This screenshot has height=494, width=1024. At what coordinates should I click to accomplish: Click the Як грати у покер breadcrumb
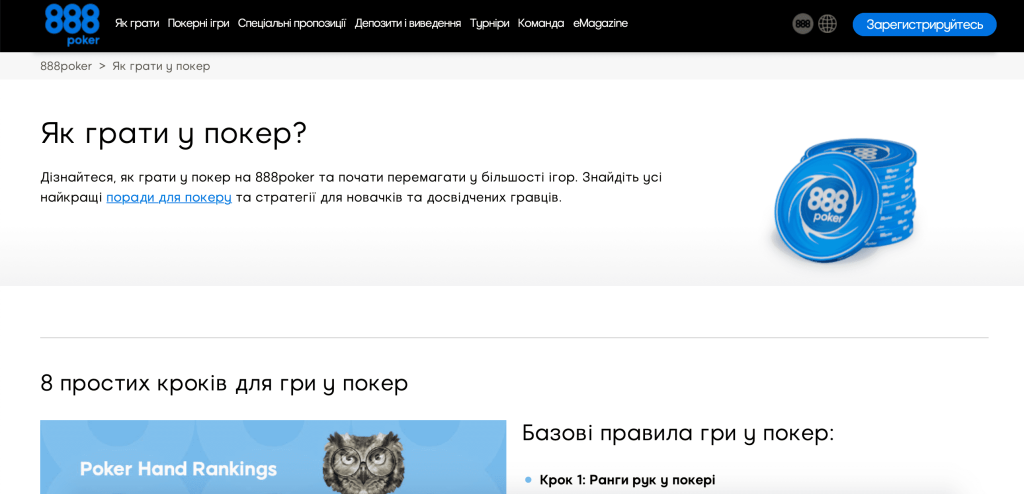click(x=161, y=66)
